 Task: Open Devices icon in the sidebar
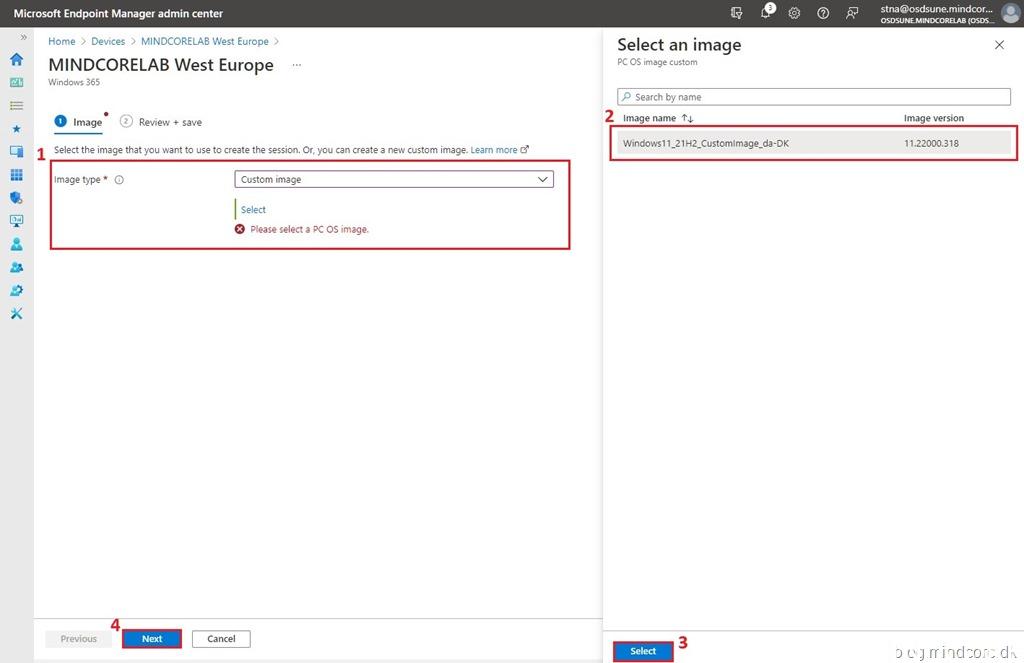tap(16, 151)
